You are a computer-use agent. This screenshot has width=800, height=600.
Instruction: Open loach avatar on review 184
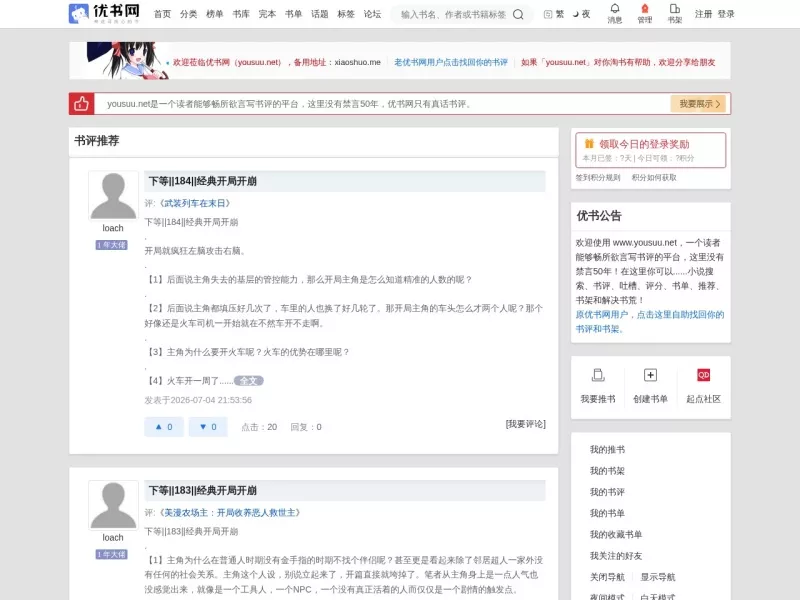click(113, 195)
